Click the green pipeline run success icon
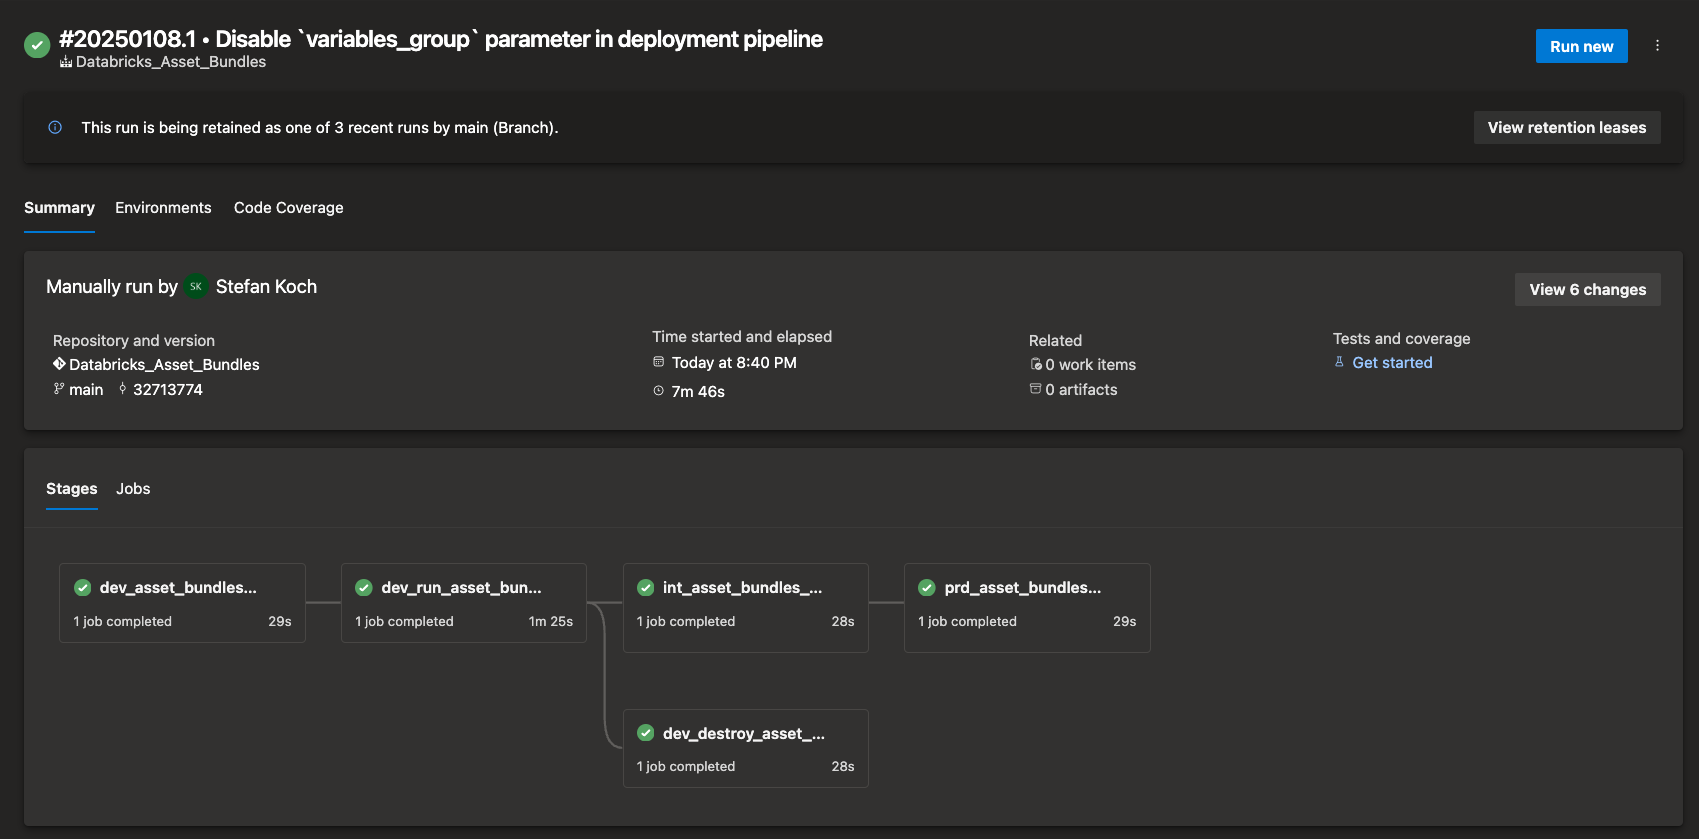Viewport: 1699px width, 839px height. [37, 45]
